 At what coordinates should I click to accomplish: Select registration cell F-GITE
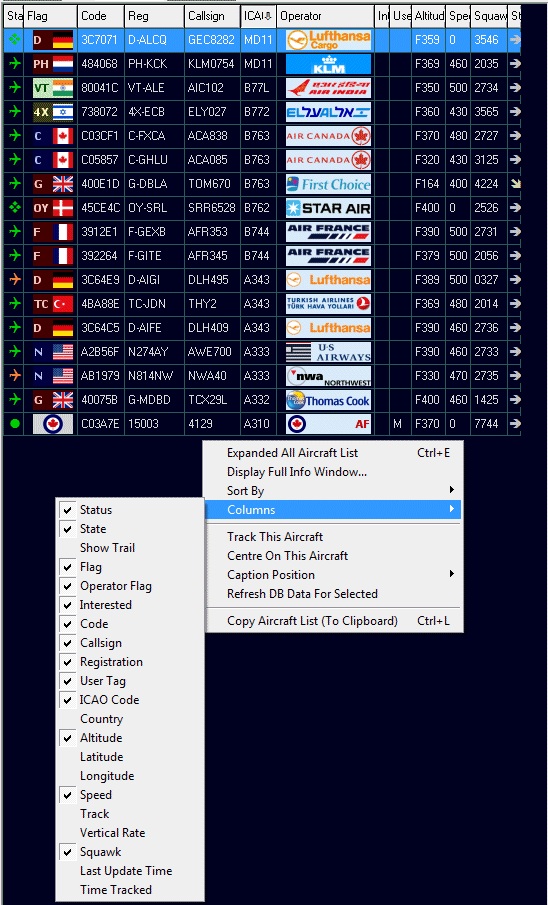(154, 256)
